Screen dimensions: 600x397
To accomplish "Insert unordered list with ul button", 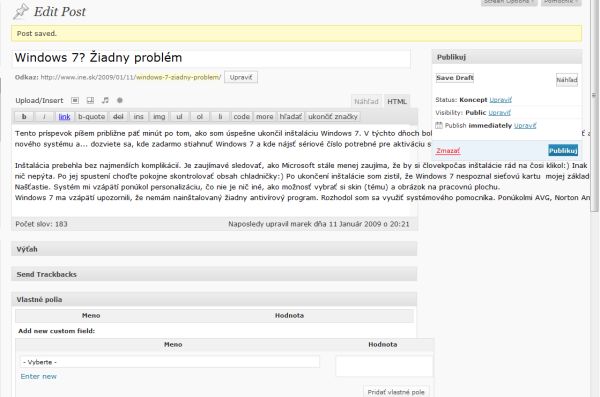I will point(179,116).
